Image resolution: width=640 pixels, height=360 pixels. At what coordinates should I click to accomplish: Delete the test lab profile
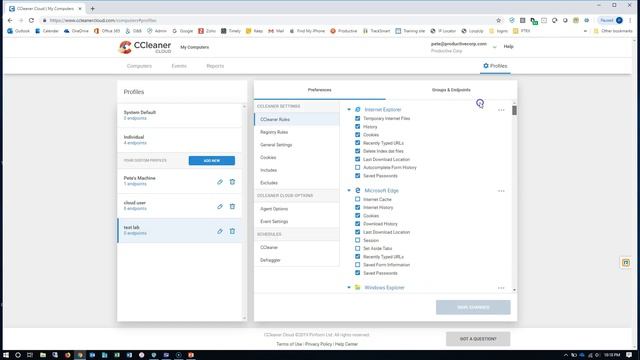point(232,231)
